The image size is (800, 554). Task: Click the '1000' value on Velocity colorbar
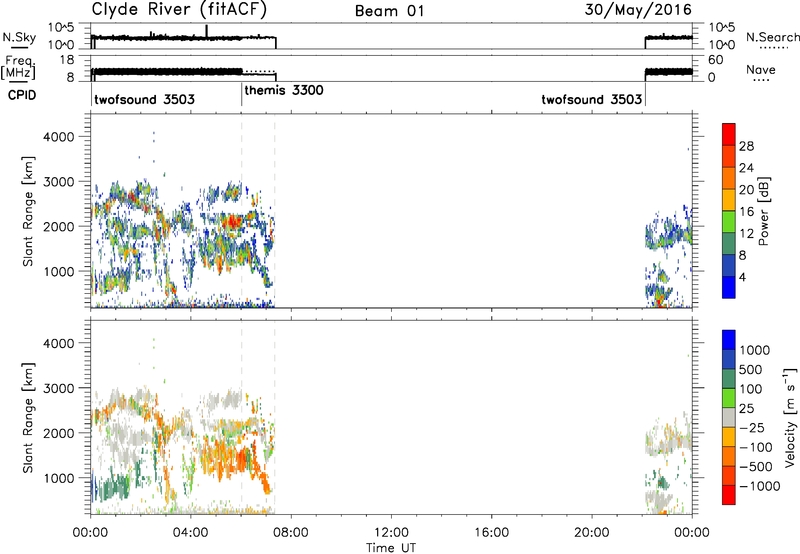(754, 350)
